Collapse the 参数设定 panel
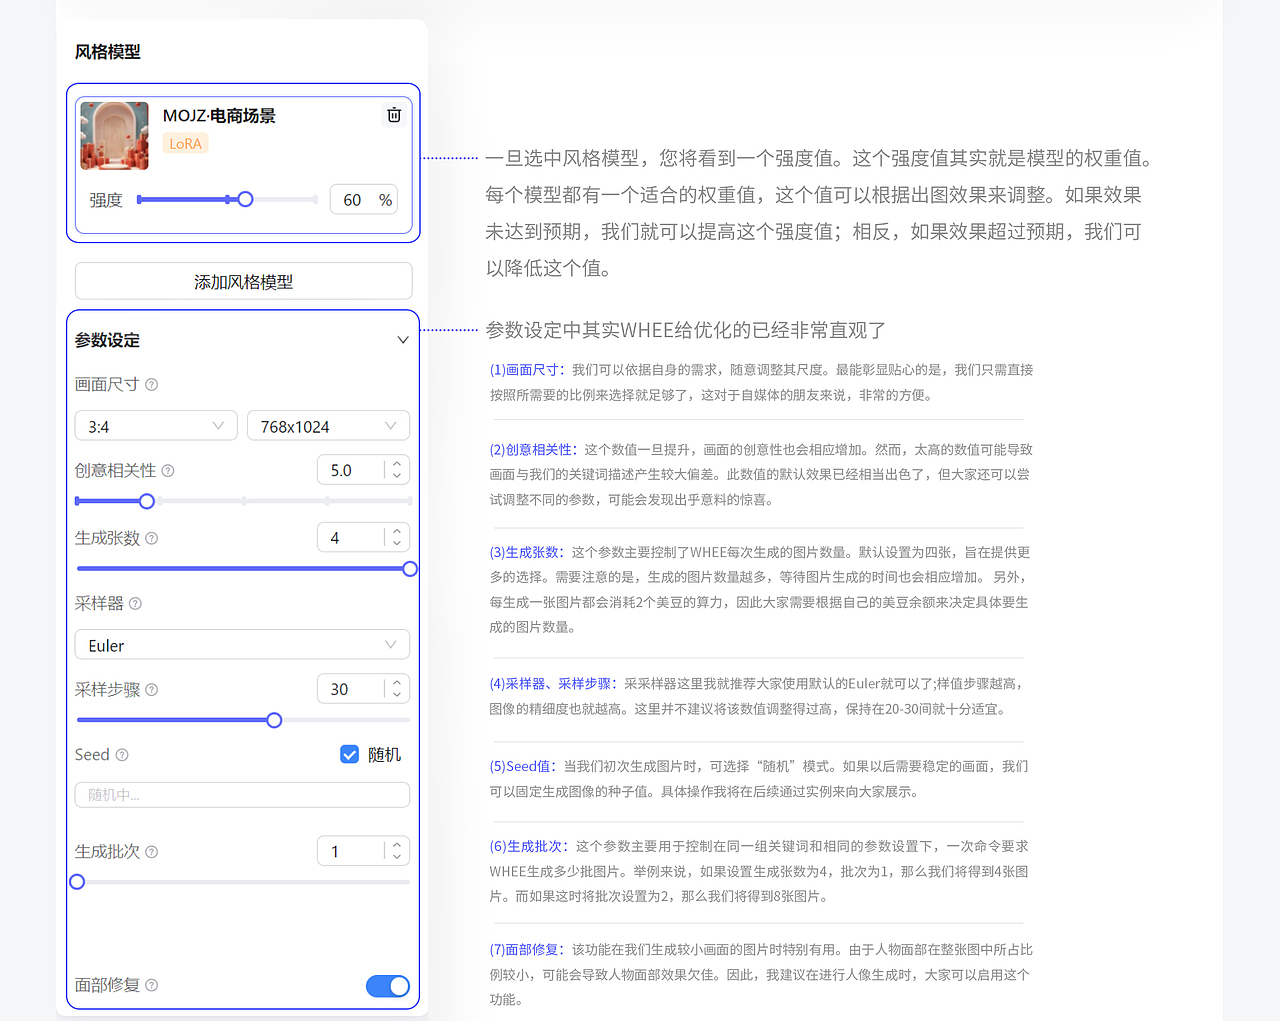The width and height of the screenshot is (1280, 1021). pyautogui.click(x=403, y=339)
